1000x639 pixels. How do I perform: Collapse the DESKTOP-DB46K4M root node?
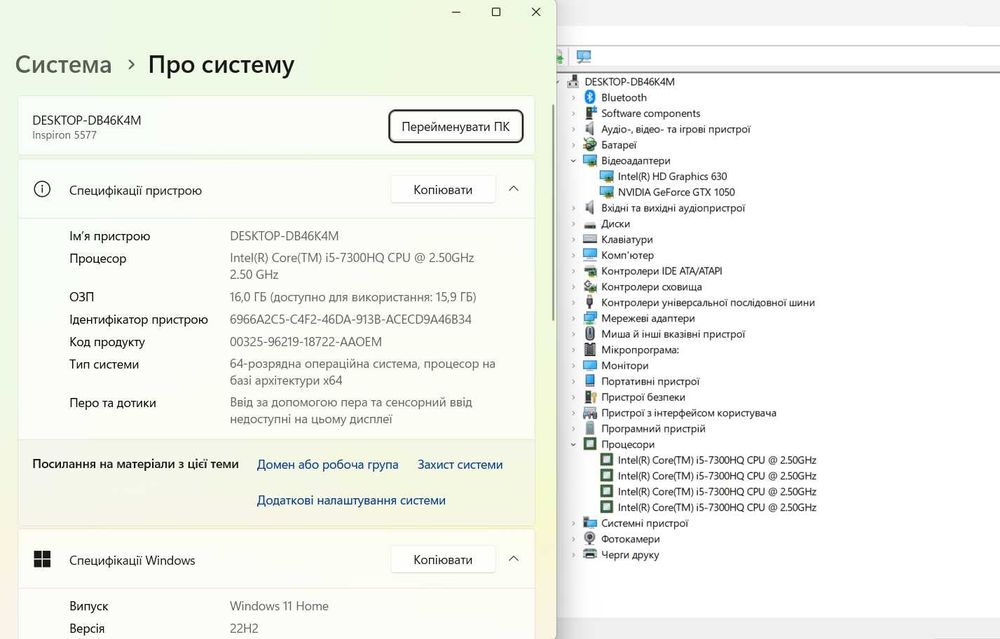pos(559,82)
